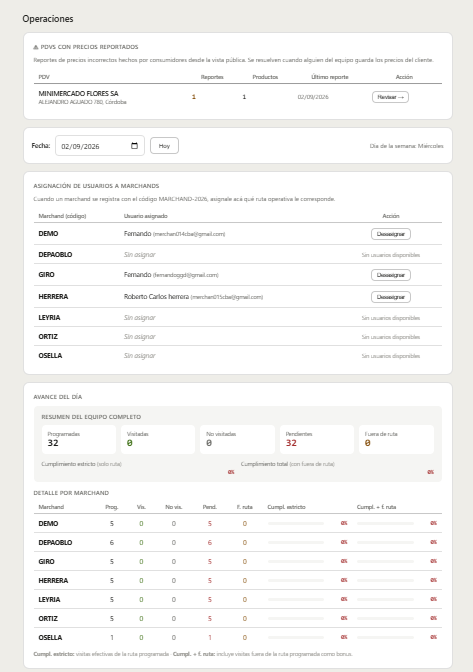The image size is (473, 672).
Task: Open the calendar picker icon in Fecha field
Action: click(134, 146)
